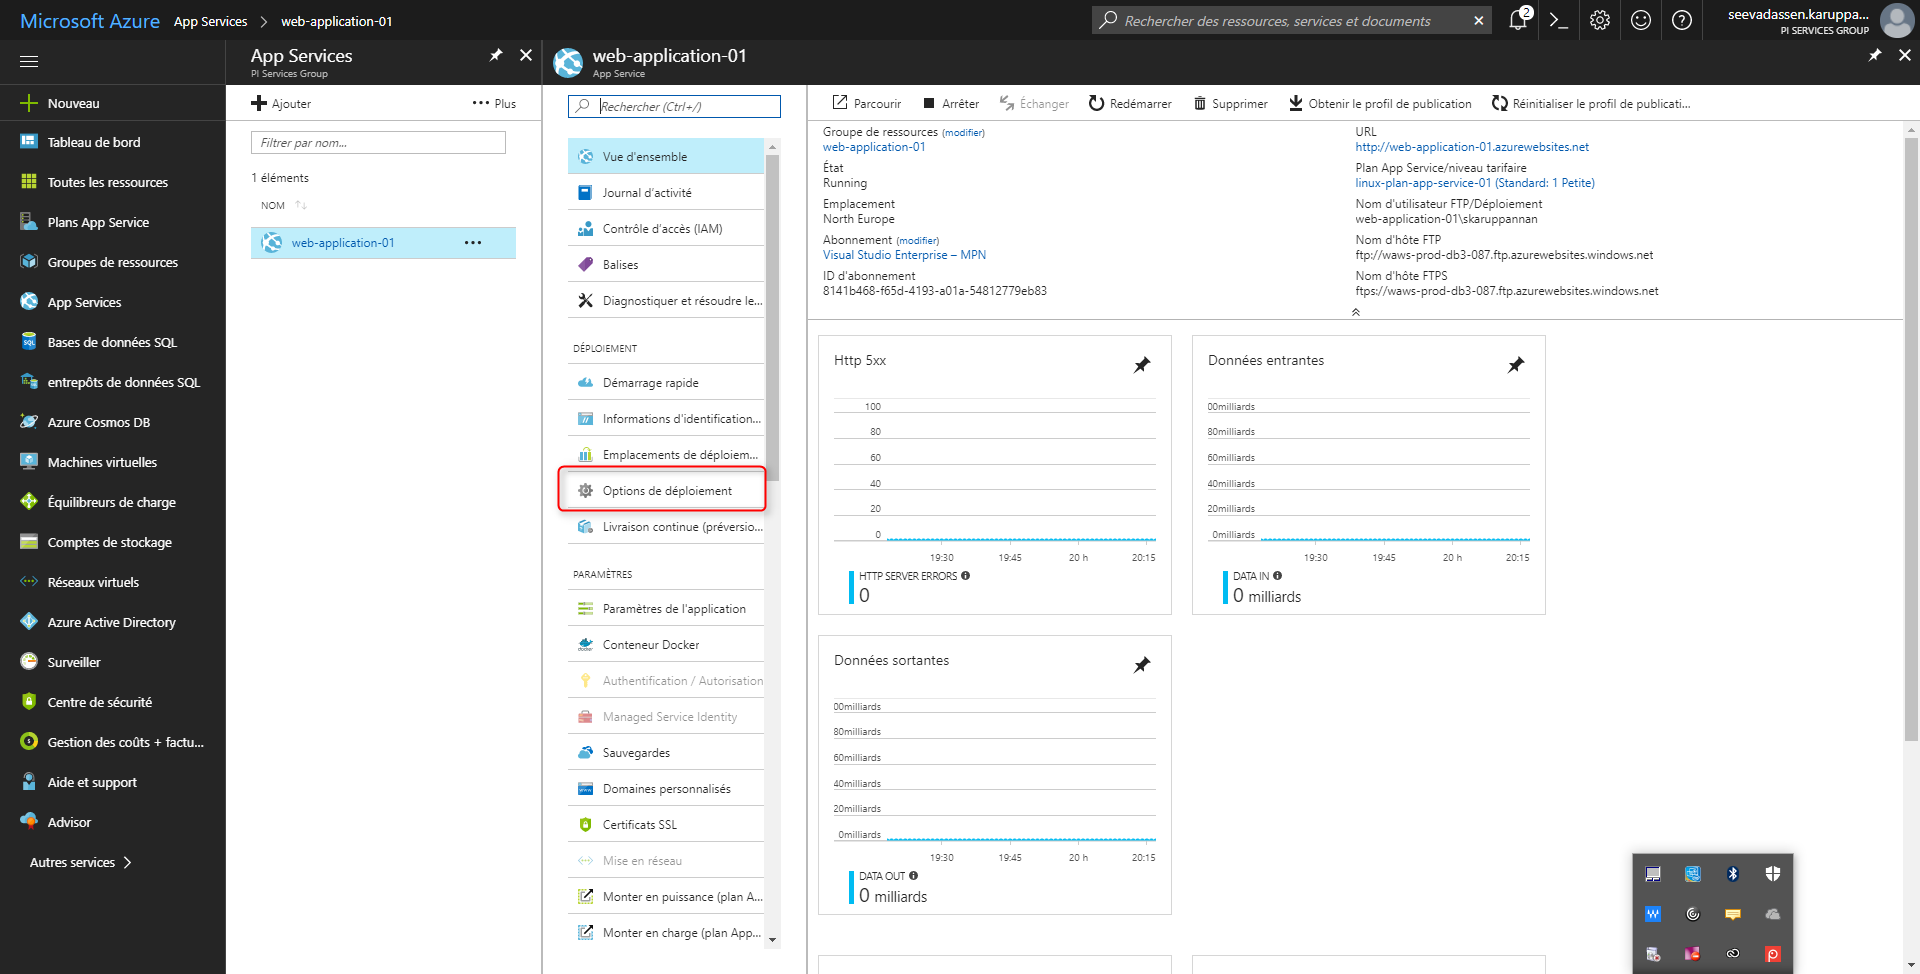Click the Rechercher (Ctrl+/) menu search
The height and width of the screenshot is (974, 1920).
tap(674, 106)
